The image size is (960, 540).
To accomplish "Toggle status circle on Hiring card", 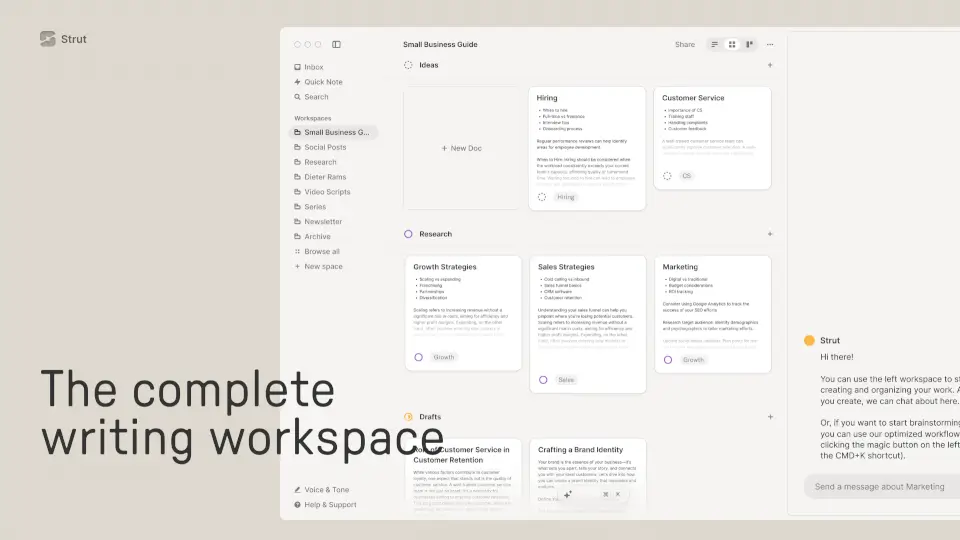I will point(542,197).
